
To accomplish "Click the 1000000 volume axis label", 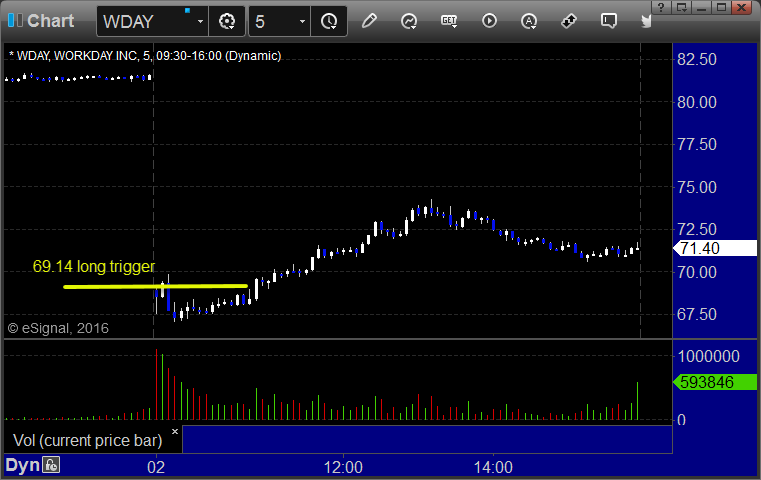I will coord(709,357).
